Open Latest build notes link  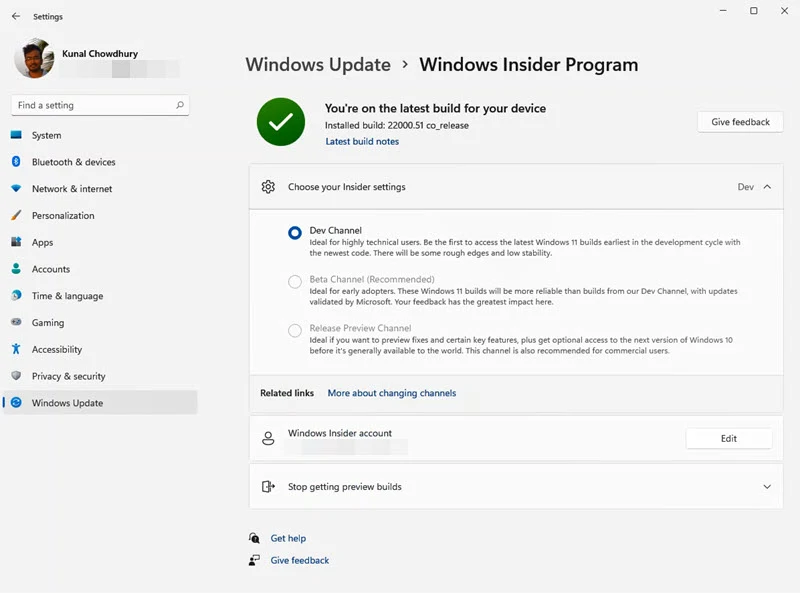click(362, 141)
